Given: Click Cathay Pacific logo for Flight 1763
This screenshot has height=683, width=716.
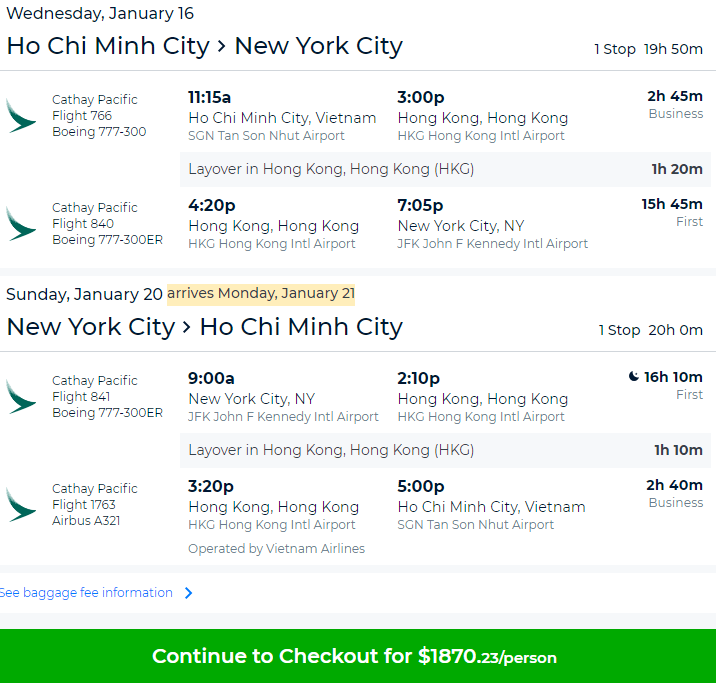Looking at the screenshot, I should (x=21, y=505).
